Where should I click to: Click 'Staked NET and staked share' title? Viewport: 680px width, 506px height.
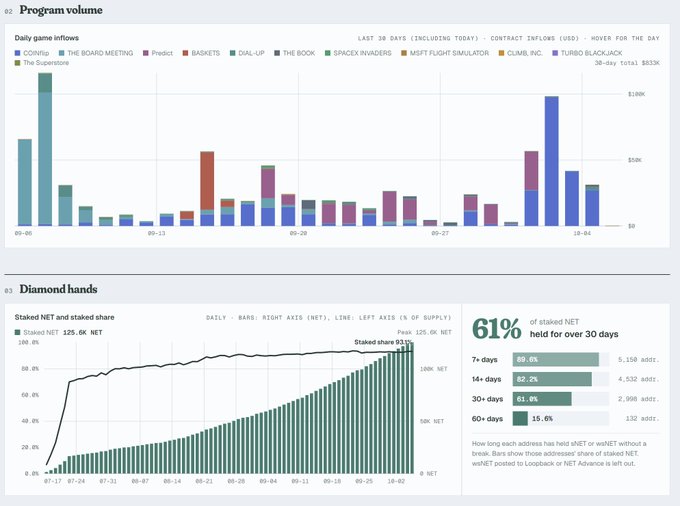65,317
